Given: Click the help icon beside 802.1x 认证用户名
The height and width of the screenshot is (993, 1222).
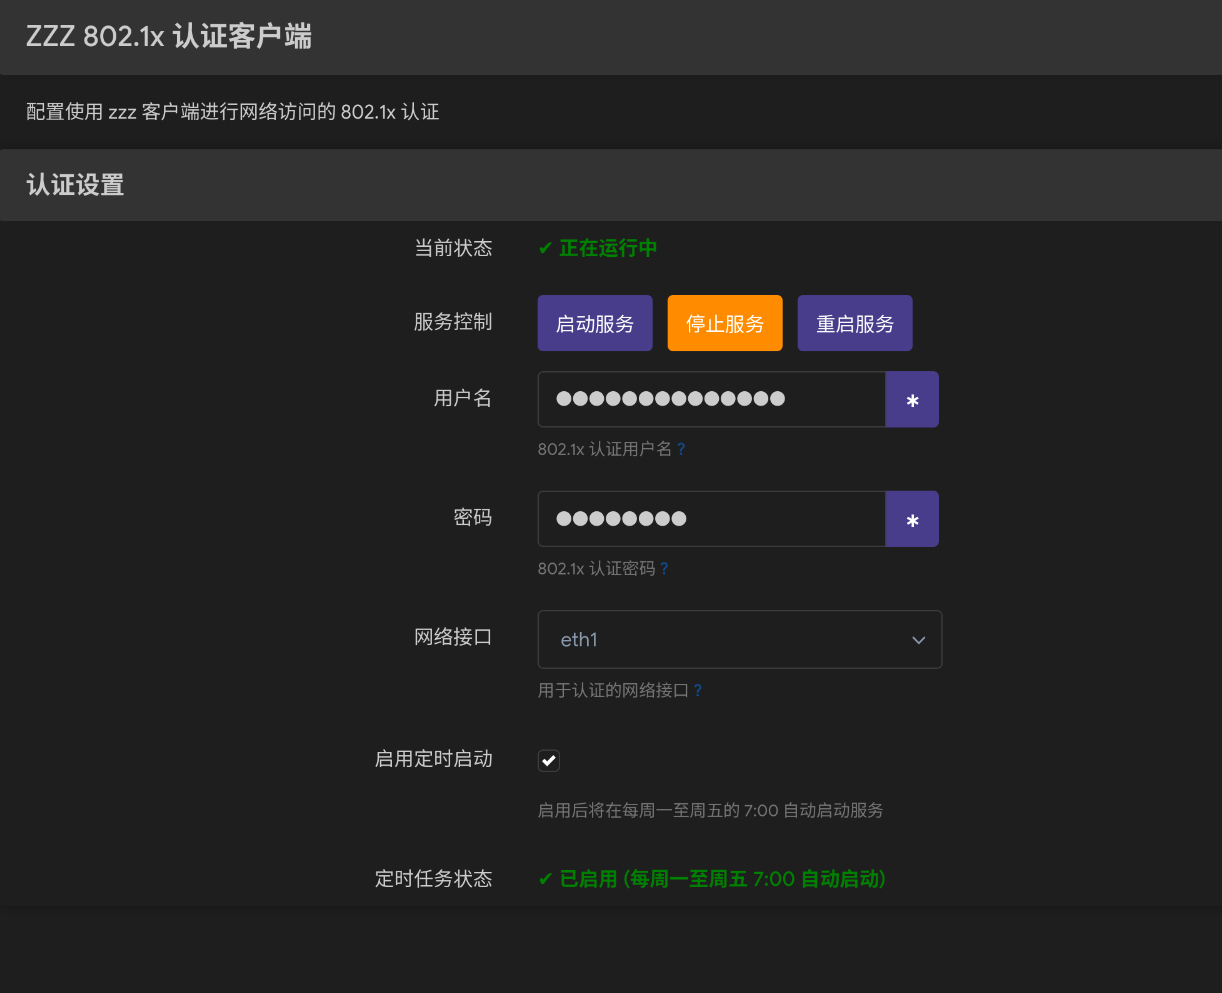Looking at the screenshot, I should [681, 450].
